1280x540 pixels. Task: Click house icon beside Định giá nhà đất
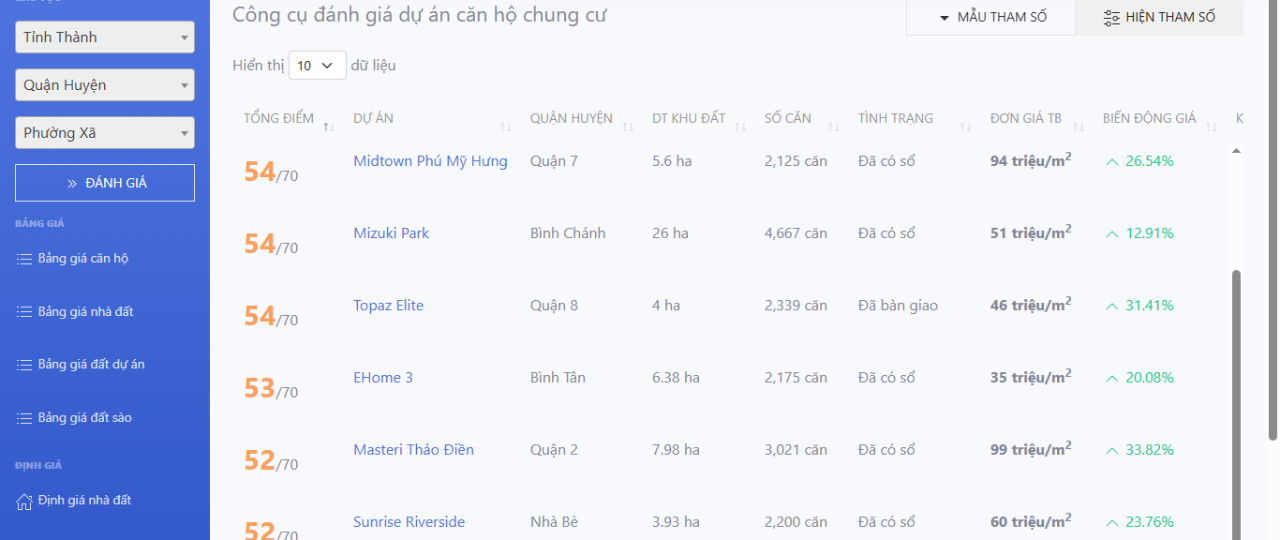[x=24, y=501]
